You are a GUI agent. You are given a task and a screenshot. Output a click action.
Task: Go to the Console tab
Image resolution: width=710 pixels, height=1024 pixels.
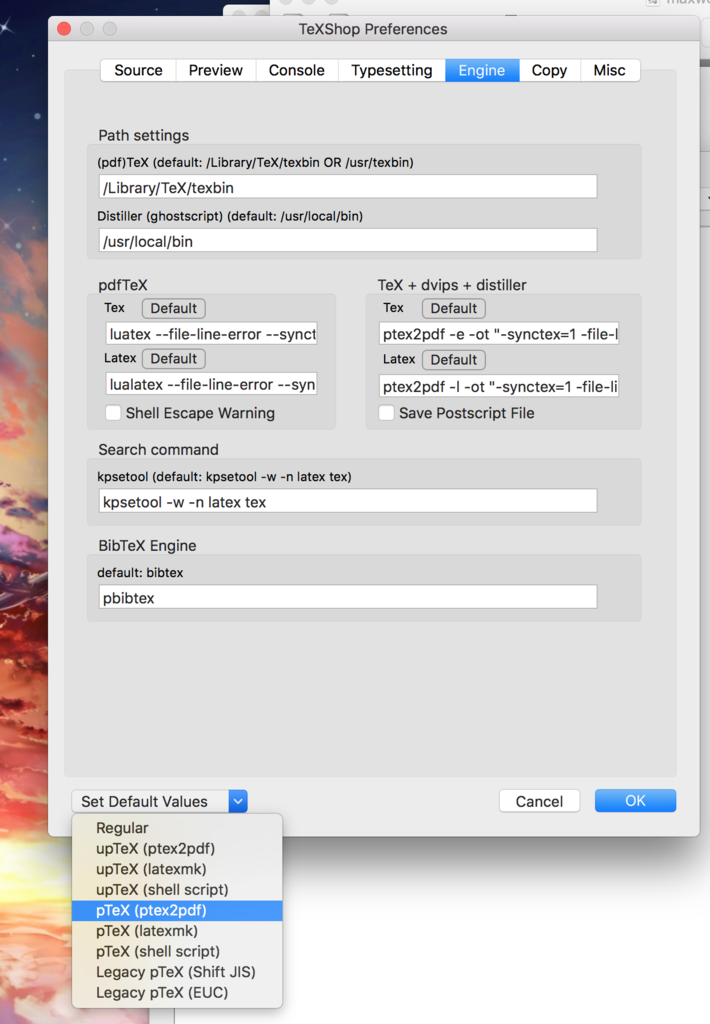[297, 70]
